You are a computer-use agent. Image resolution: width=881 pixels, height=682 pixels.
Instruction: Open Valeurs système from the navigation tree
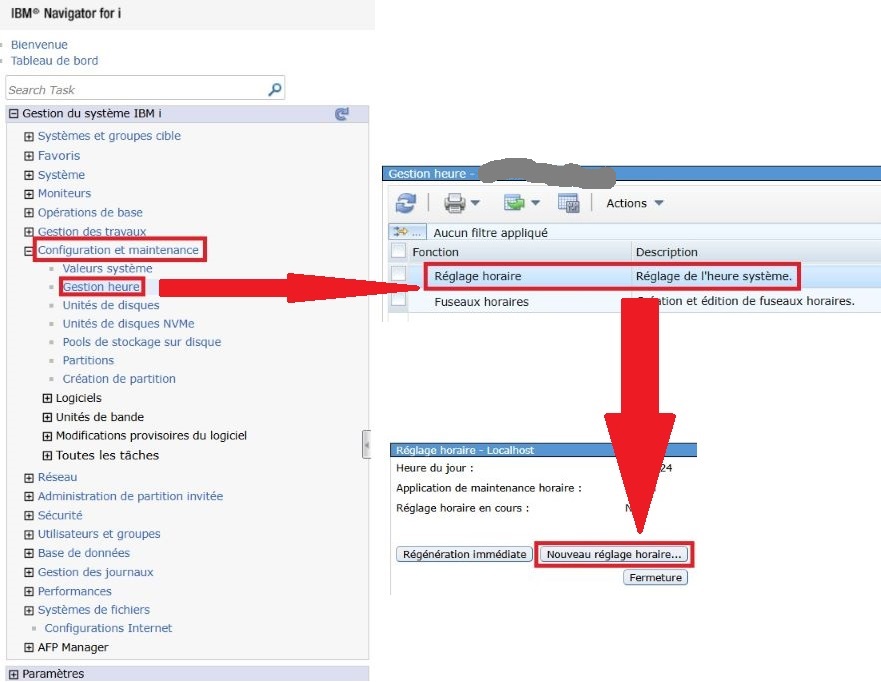click(x=107, y=268)
